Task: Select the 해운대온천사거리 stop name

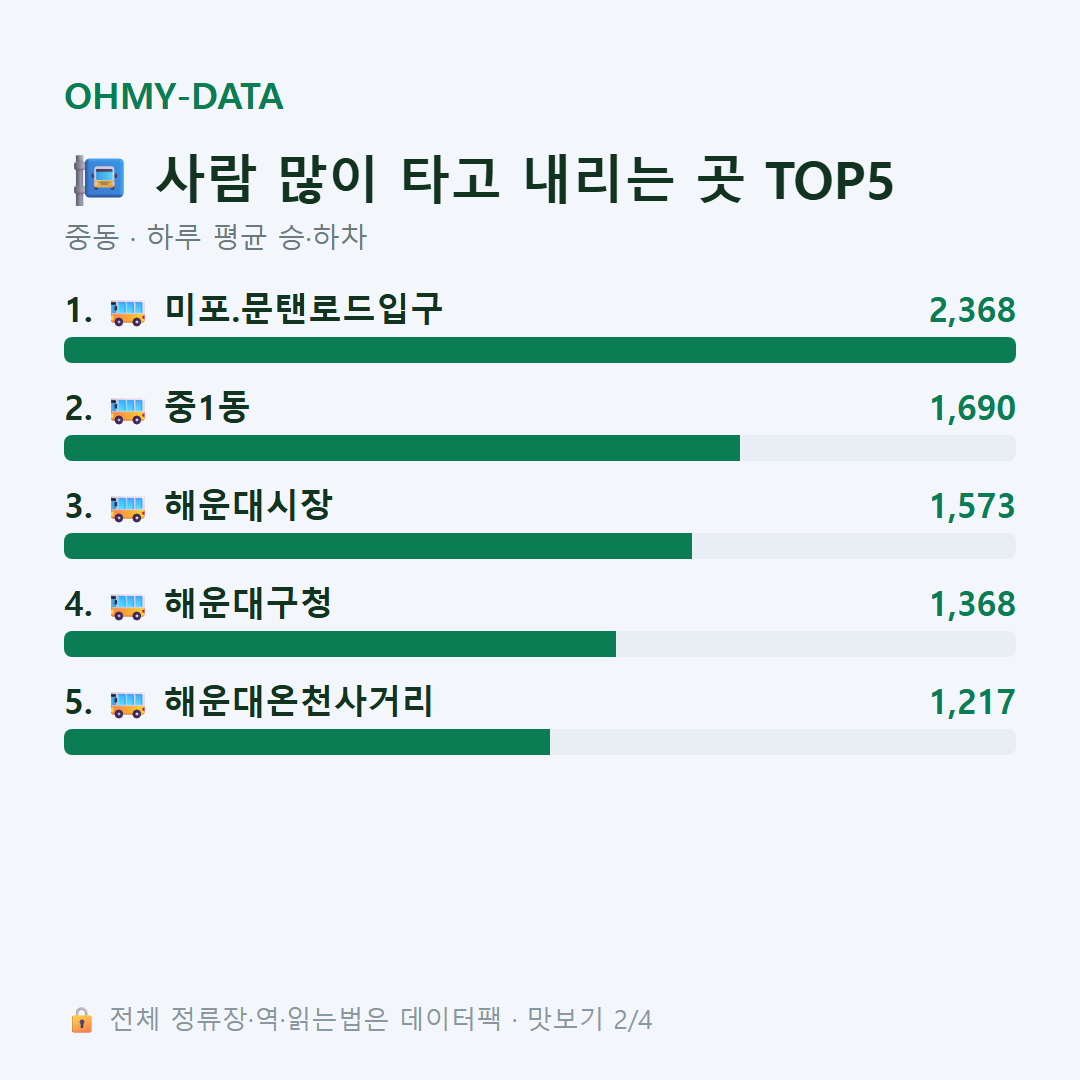Action: 298,701
